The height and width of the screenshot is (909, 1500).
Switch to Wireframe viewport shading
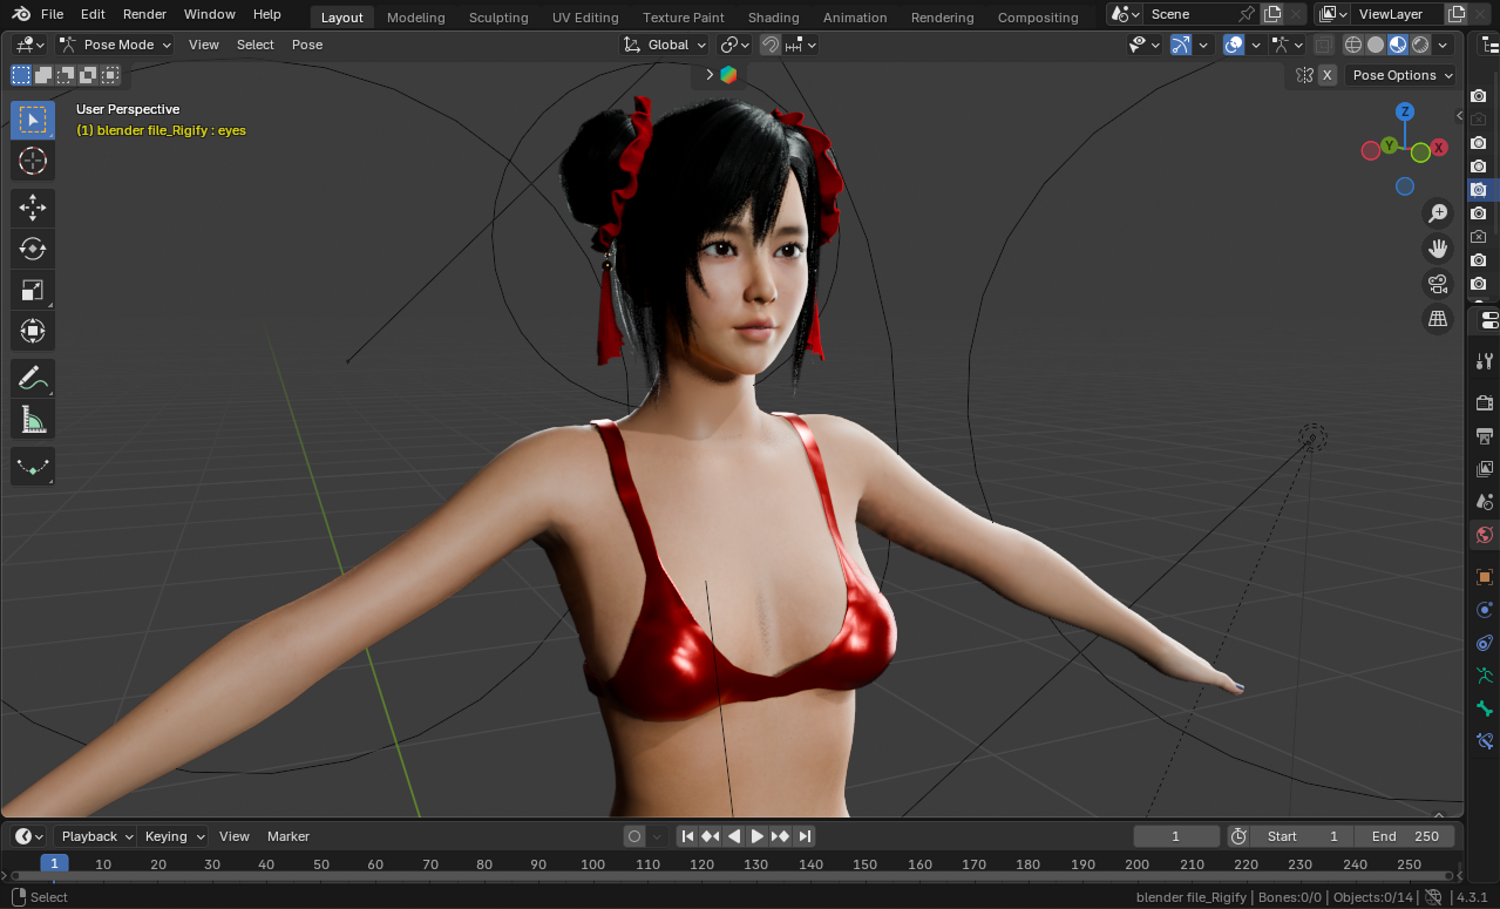(x=1353, y=45)
